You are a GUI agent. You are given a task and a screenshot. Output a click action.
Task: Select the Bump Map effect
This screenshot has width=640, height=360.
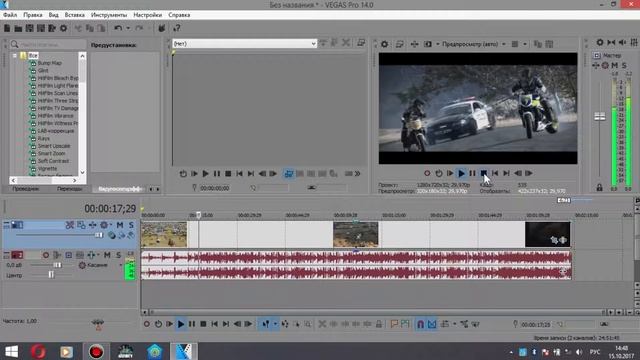point(49,63)
